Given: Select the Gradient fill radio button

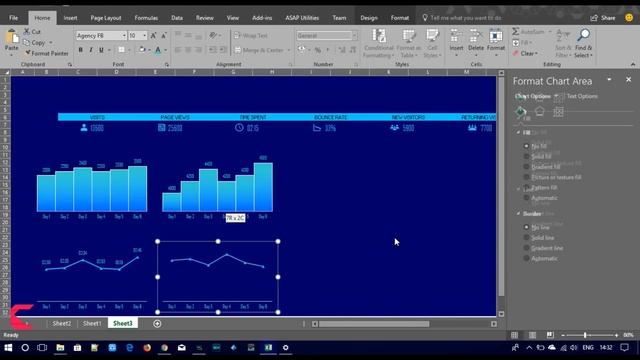Looking at the screenshot, I should click(x=526, y=167).
